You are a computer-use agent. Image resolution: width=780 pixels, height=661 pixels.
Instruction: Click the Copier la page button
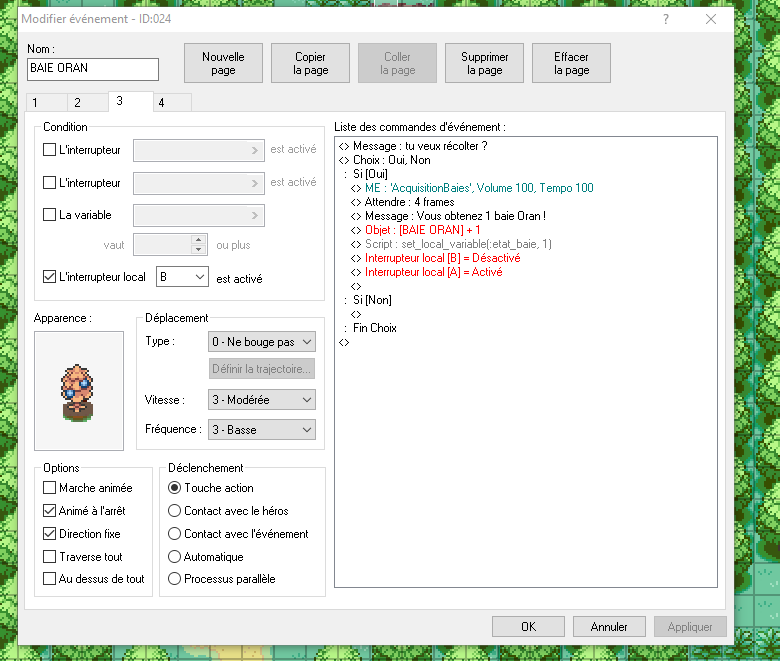(x=310, y=63)
